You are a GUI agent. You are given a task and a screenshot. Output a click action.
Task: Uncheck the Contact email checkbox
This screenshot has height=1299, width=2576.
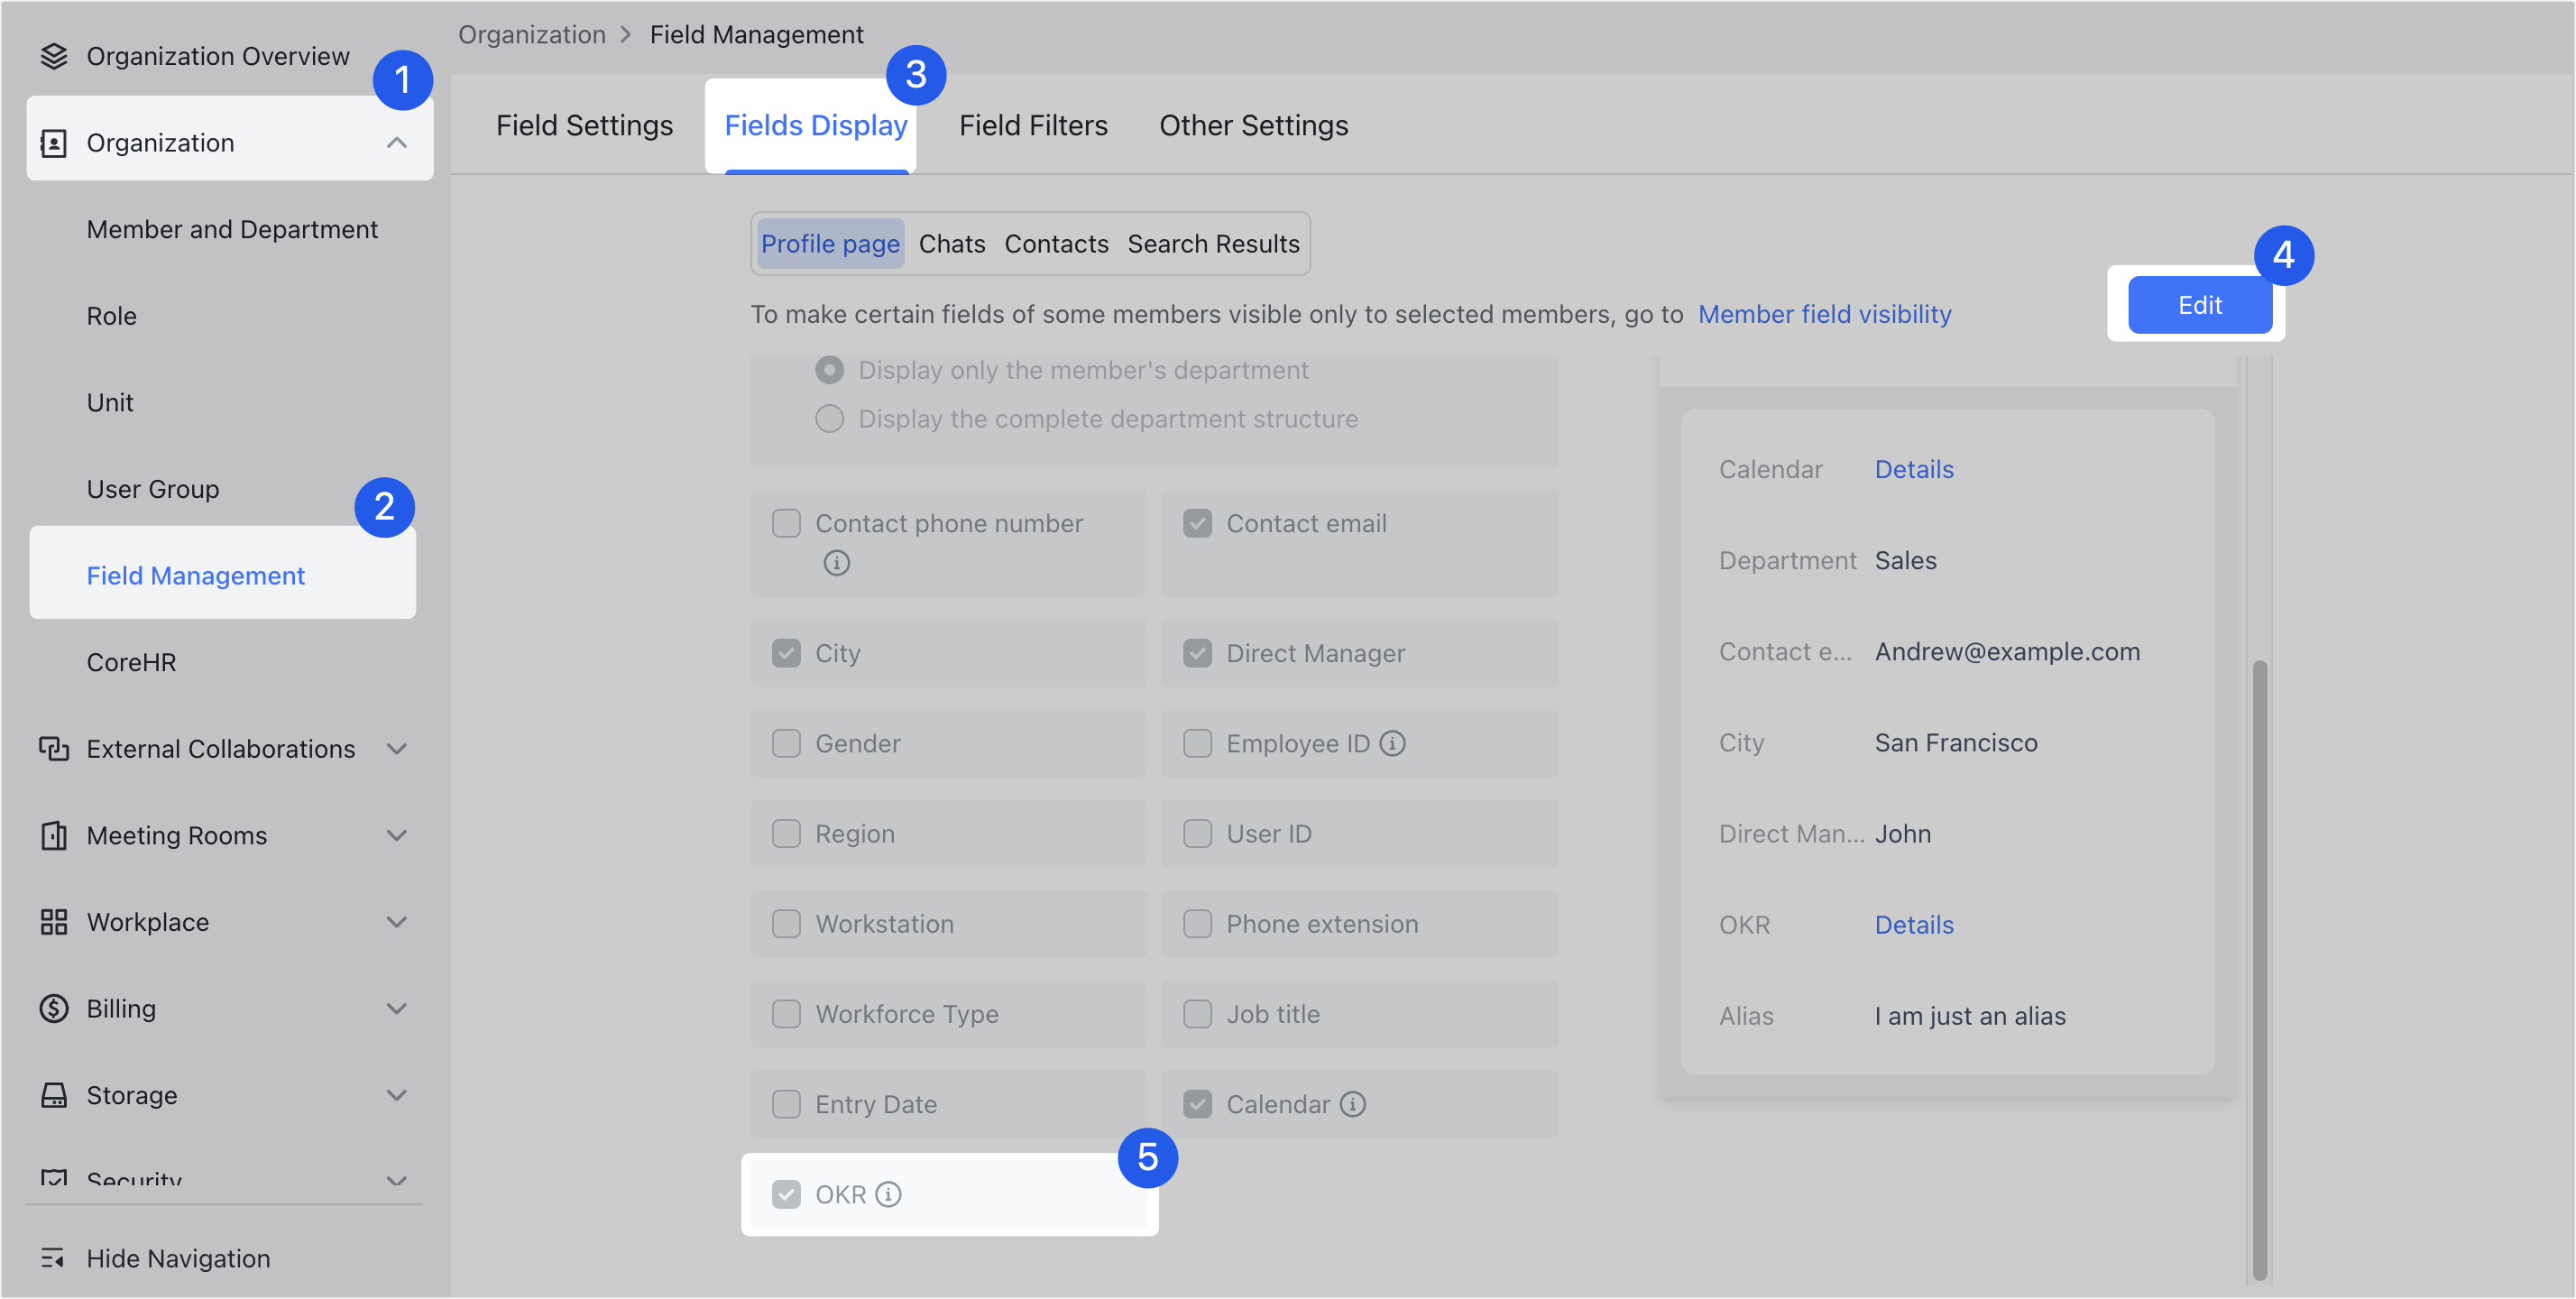point(1198,522)
